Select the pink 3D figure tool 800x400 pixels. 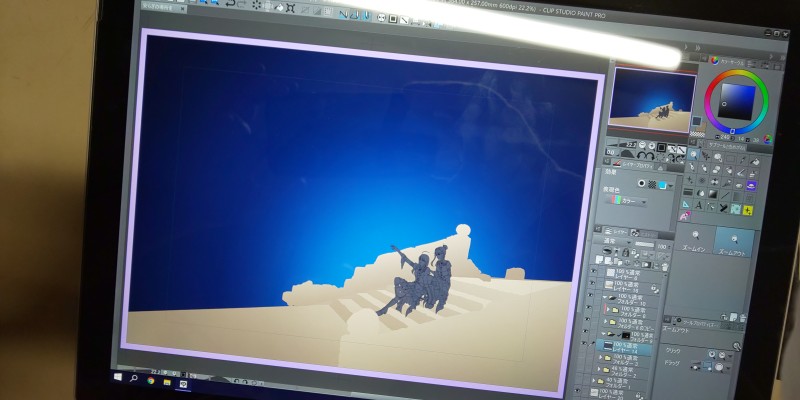point(686,215)
